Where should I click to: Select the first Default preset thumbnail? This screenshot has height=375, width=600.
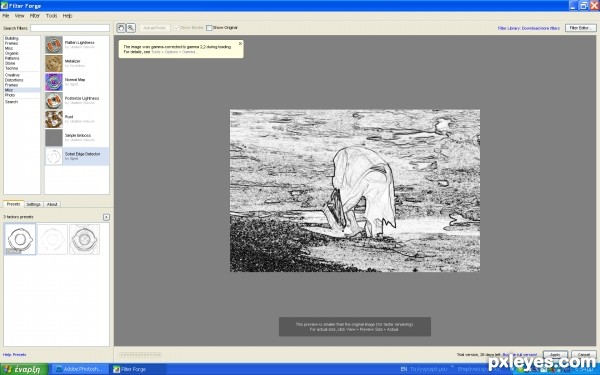click(20, 239)
